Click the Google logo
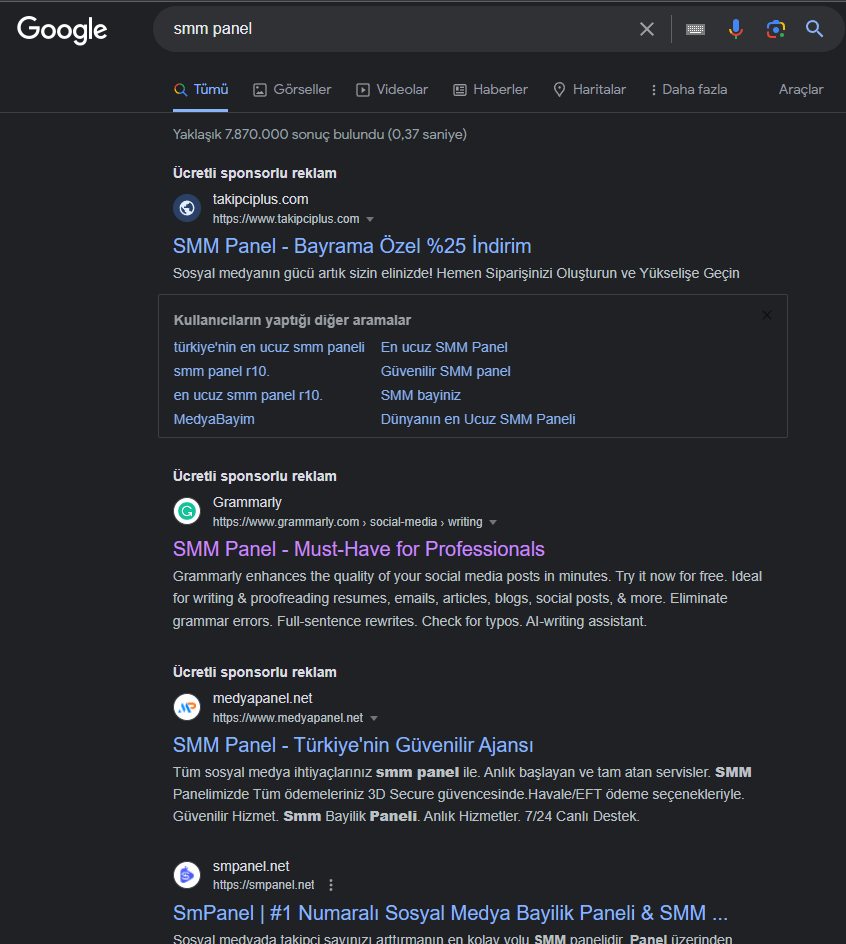The image size is (846, 944). click(62, 30)
